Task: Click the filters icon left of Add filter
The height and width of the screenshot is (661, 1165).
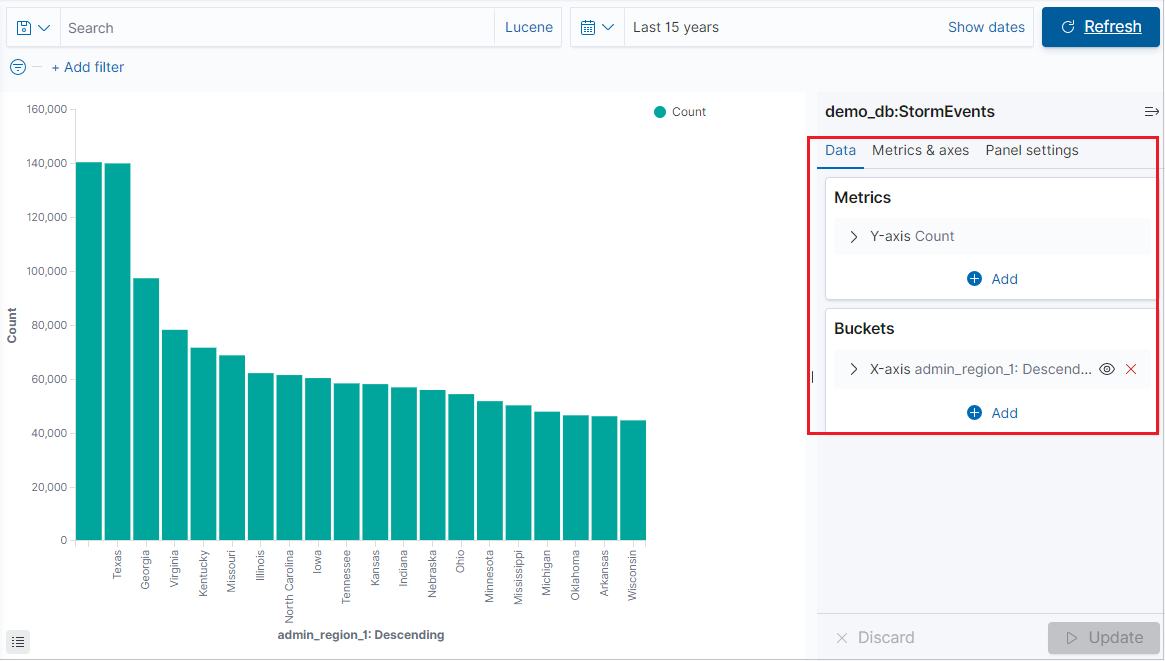Action: pos(17,67)
